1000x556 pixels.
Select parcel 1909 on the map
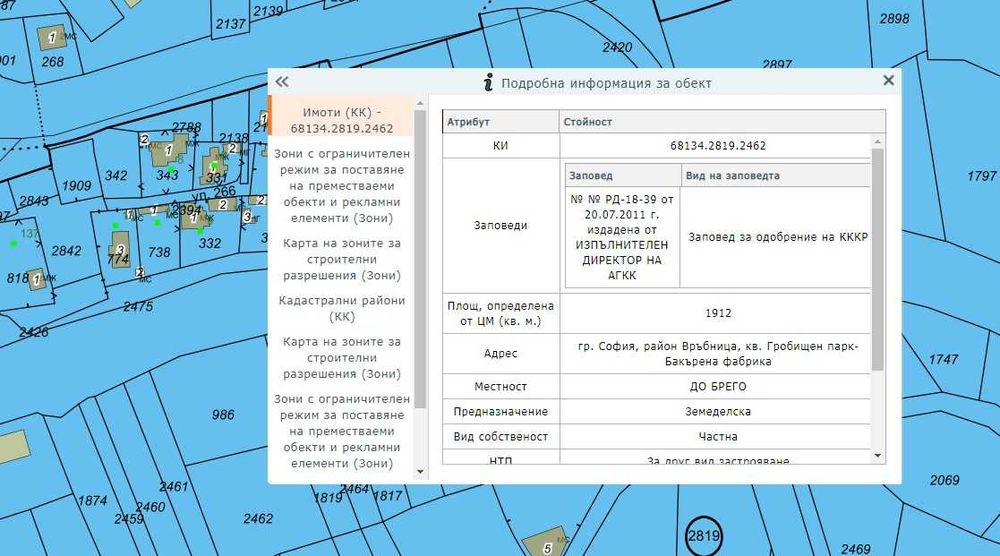(77, 186)
